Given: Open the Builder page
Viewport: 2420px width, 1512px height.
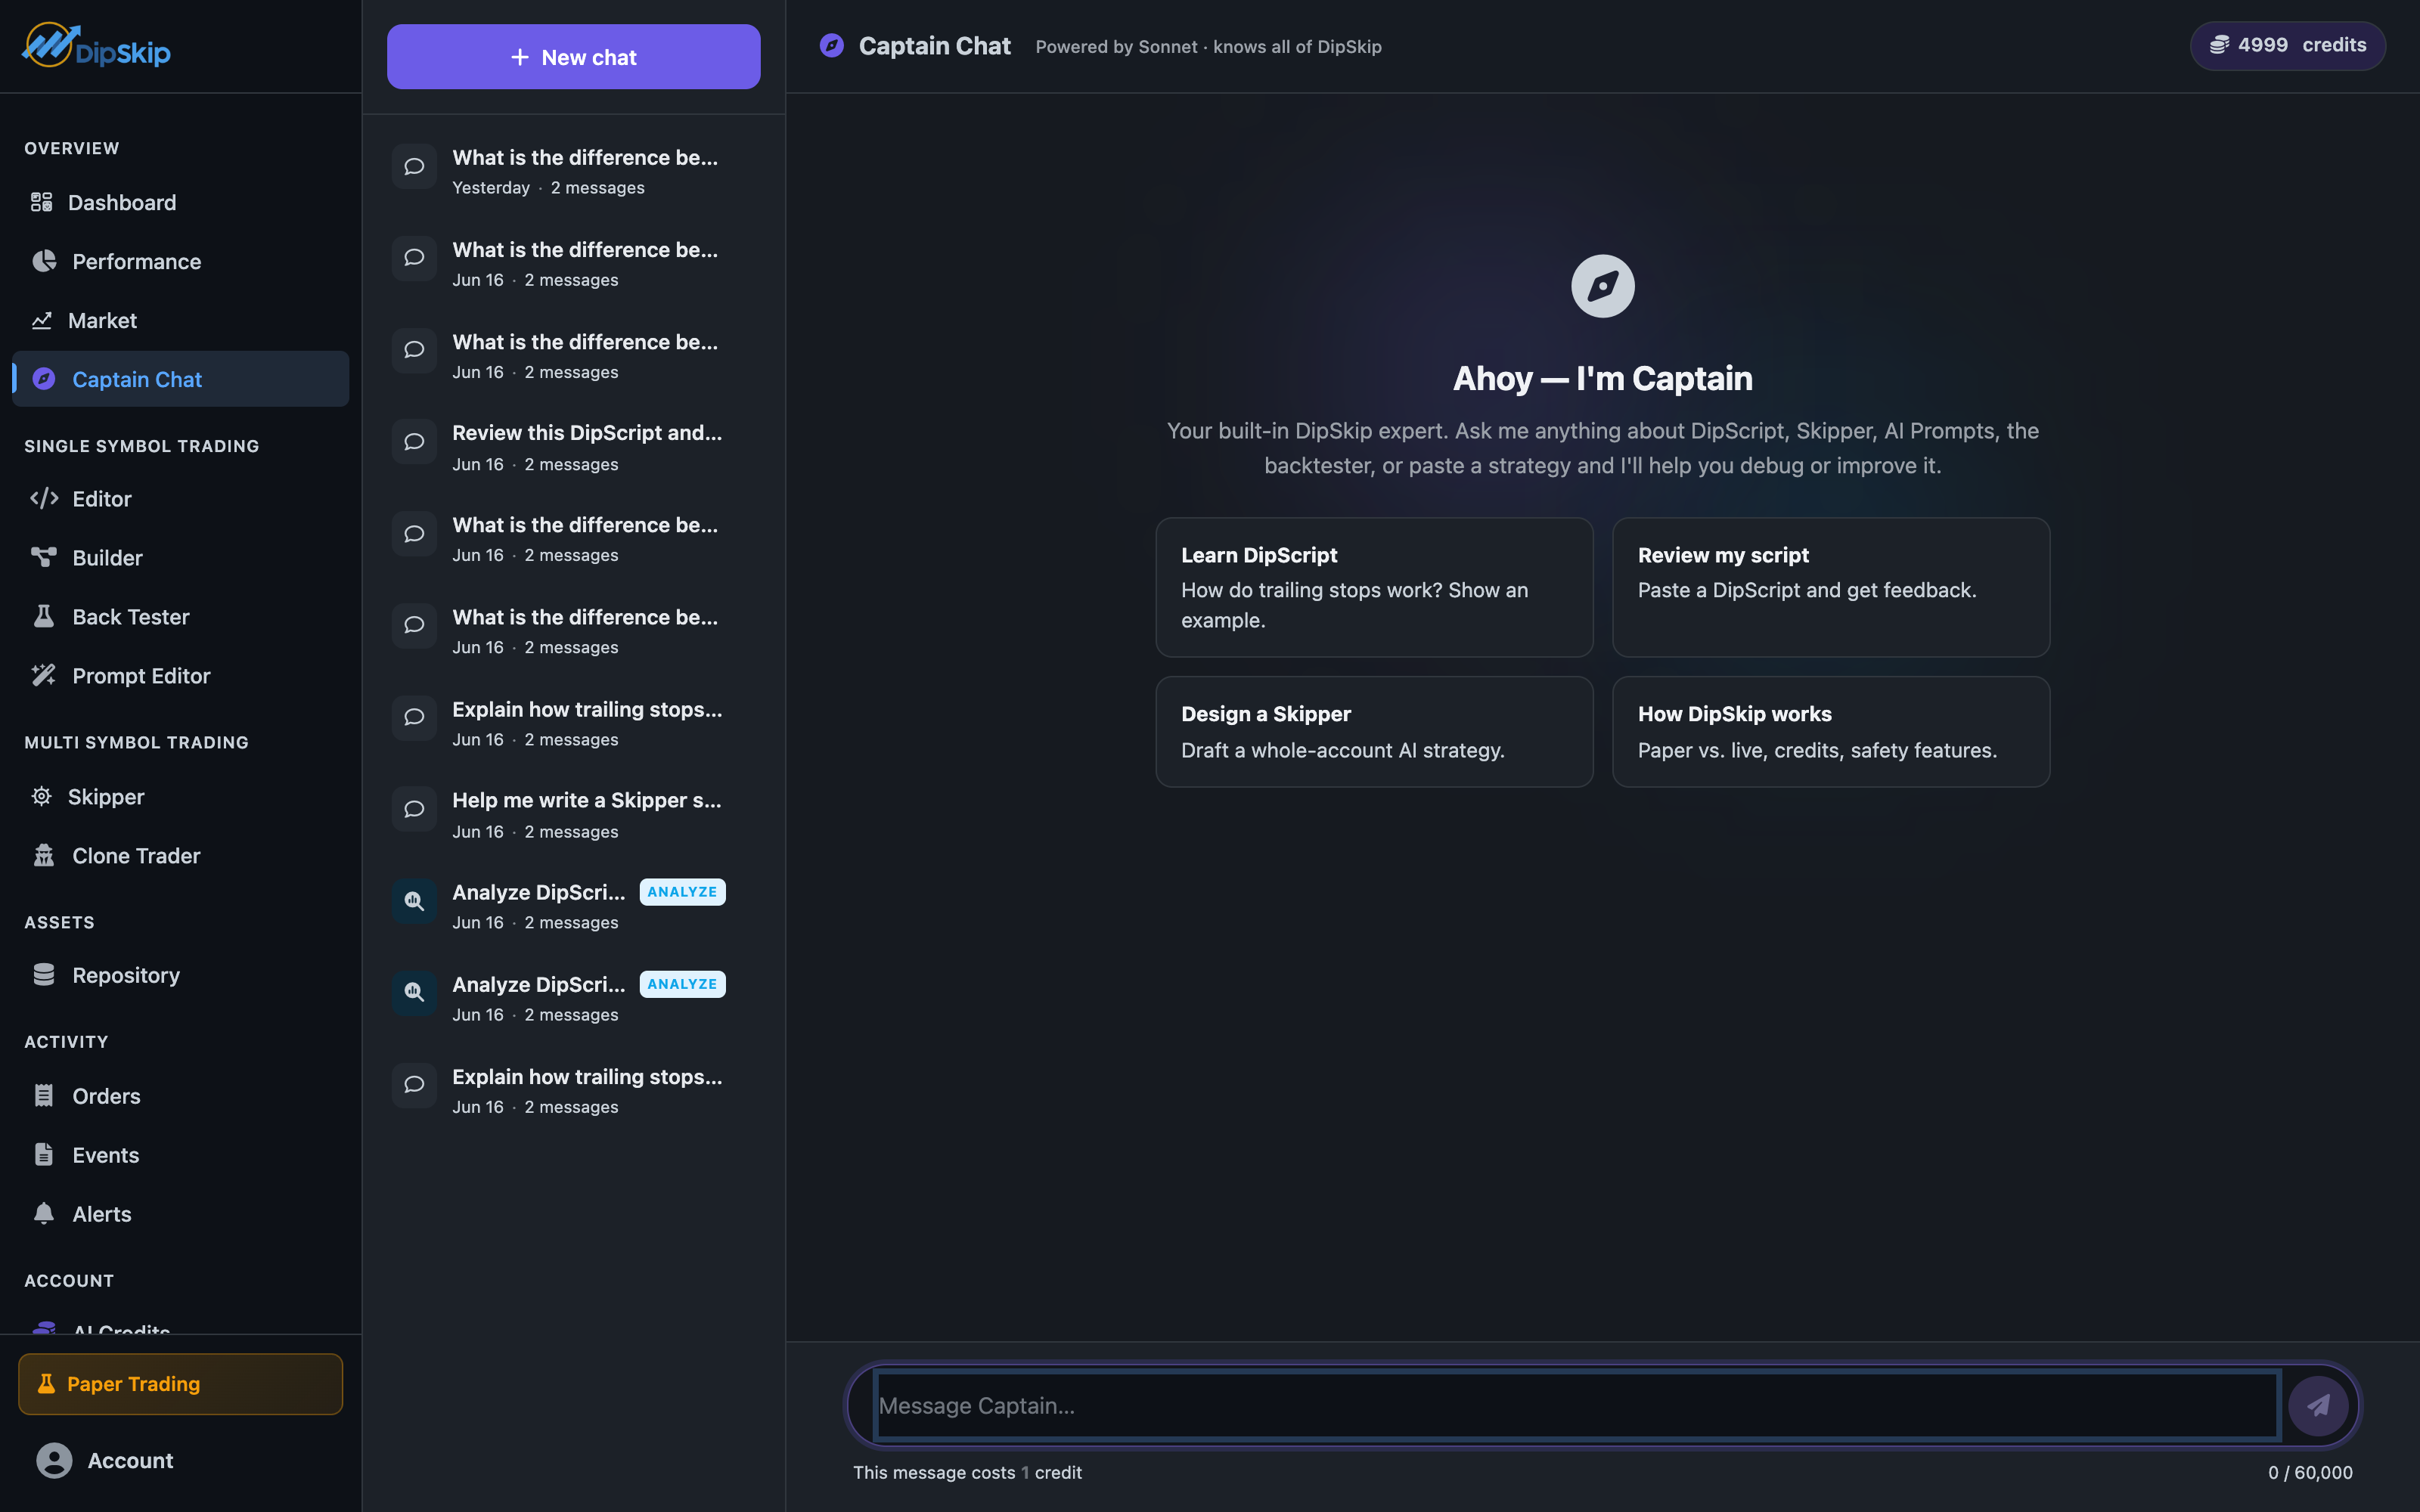Looking at the screenshot, I should coord(180,558).
